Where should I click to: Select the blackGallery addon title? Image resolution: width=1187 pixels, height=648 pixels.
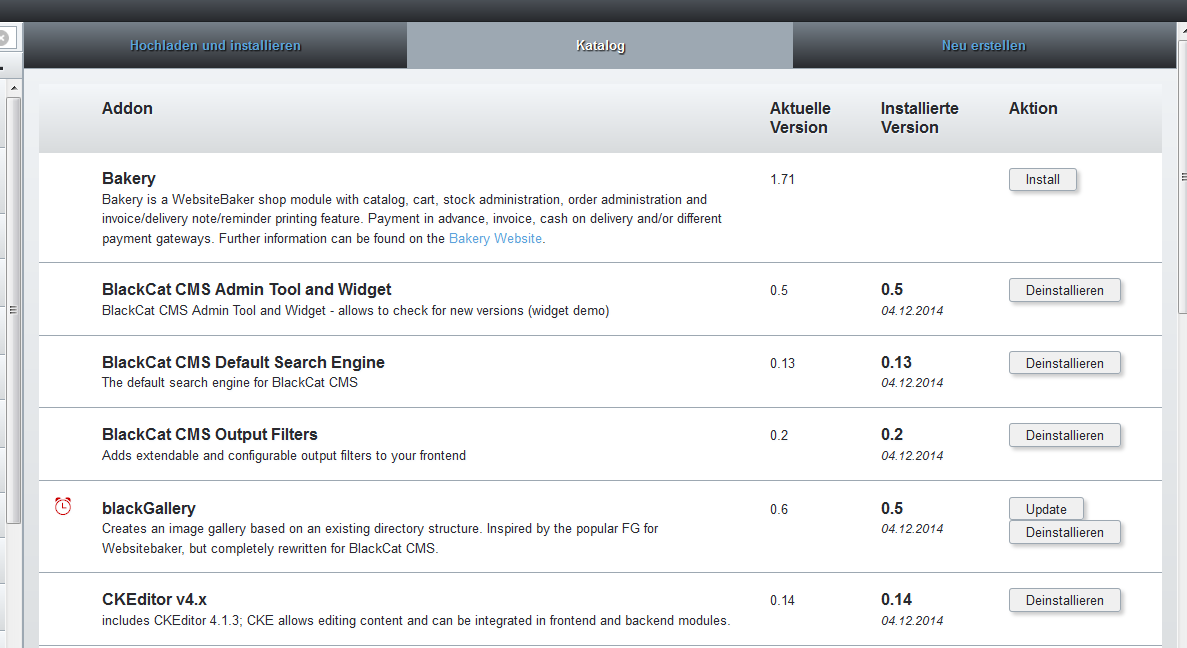[149, 508]
